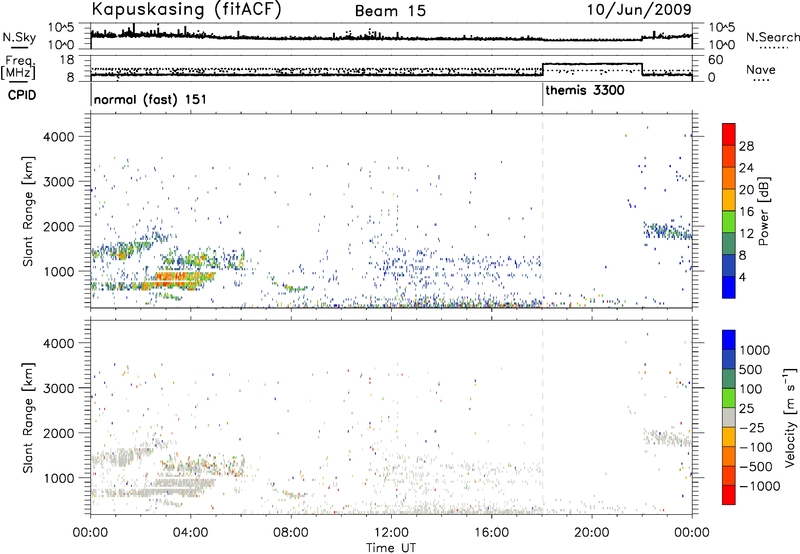Viewport: 800px width, 554px height.
Task: Click the top blue Velocity colorbar segment
Action: pyautogui.click(x=729, y=340)
